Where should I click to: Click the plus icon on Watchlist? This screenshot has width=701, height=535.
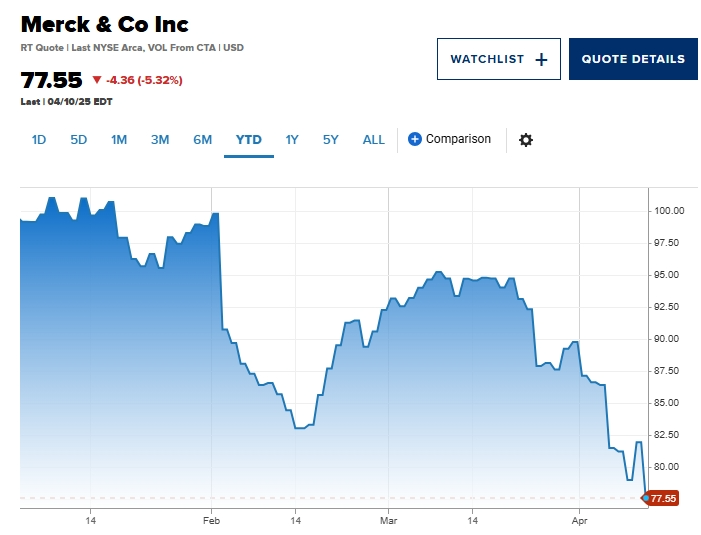541,59
